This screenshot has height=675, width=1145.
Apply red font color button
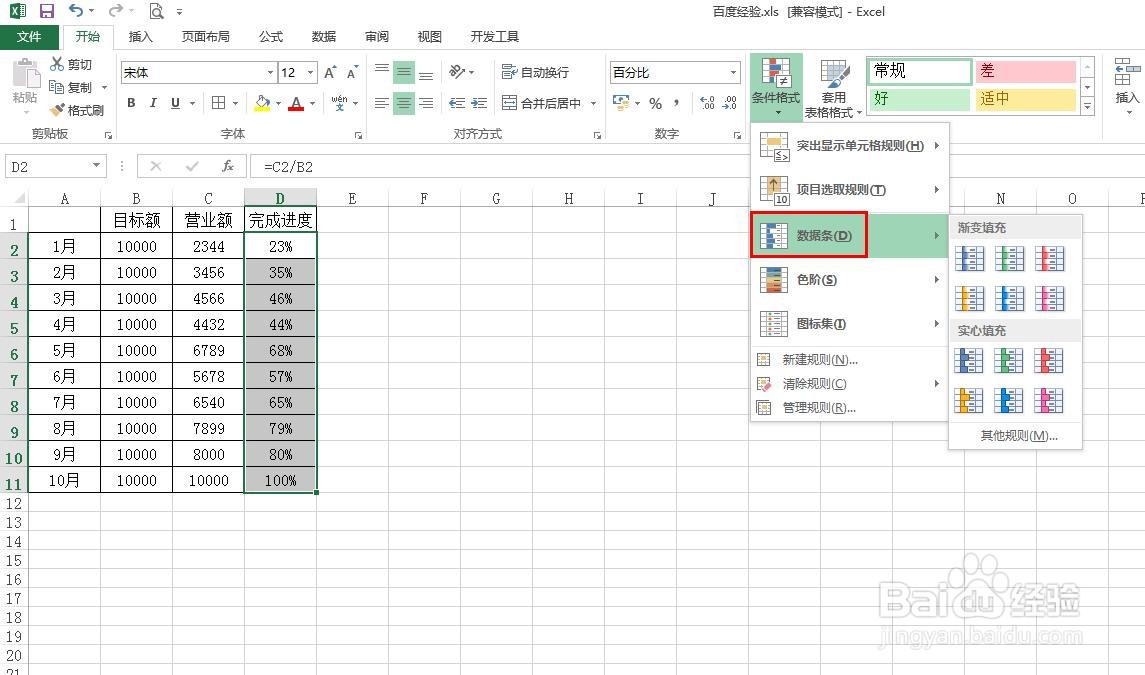coord(296,103)
